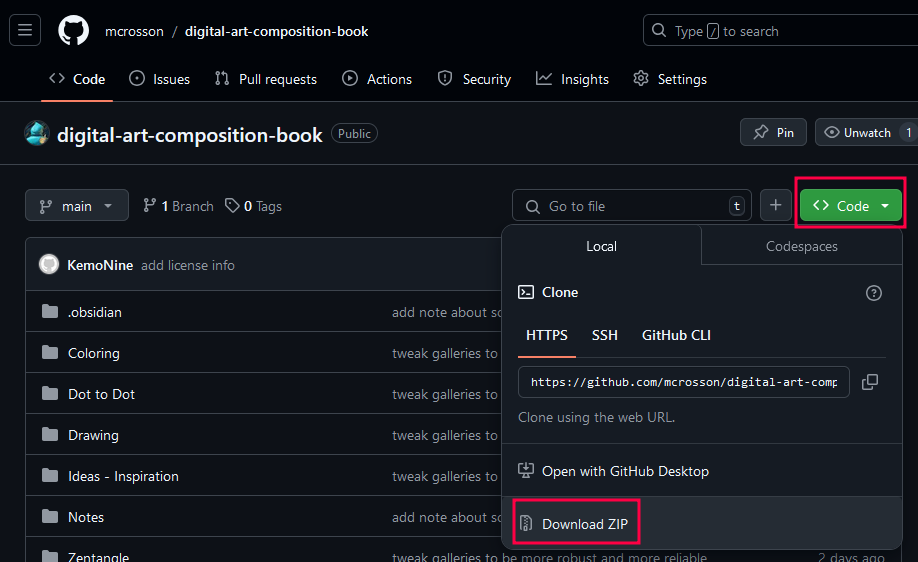Open the .obsidian folder

(95, 312)
